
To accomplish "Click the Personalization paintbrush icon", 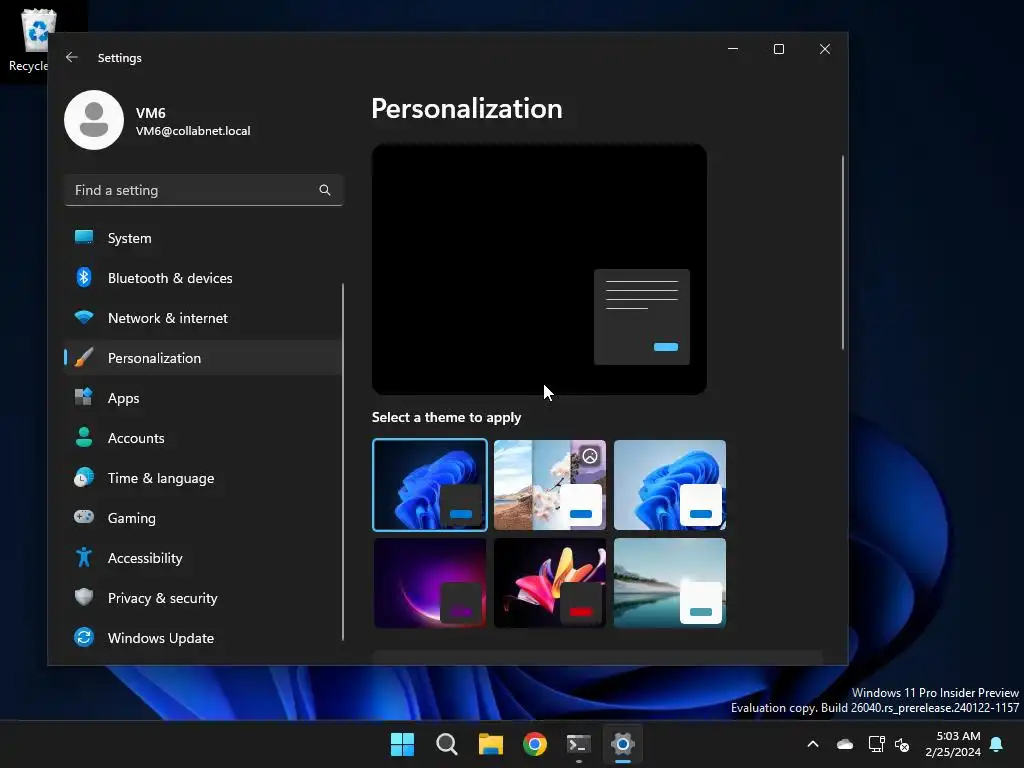I will pos(84,357).
